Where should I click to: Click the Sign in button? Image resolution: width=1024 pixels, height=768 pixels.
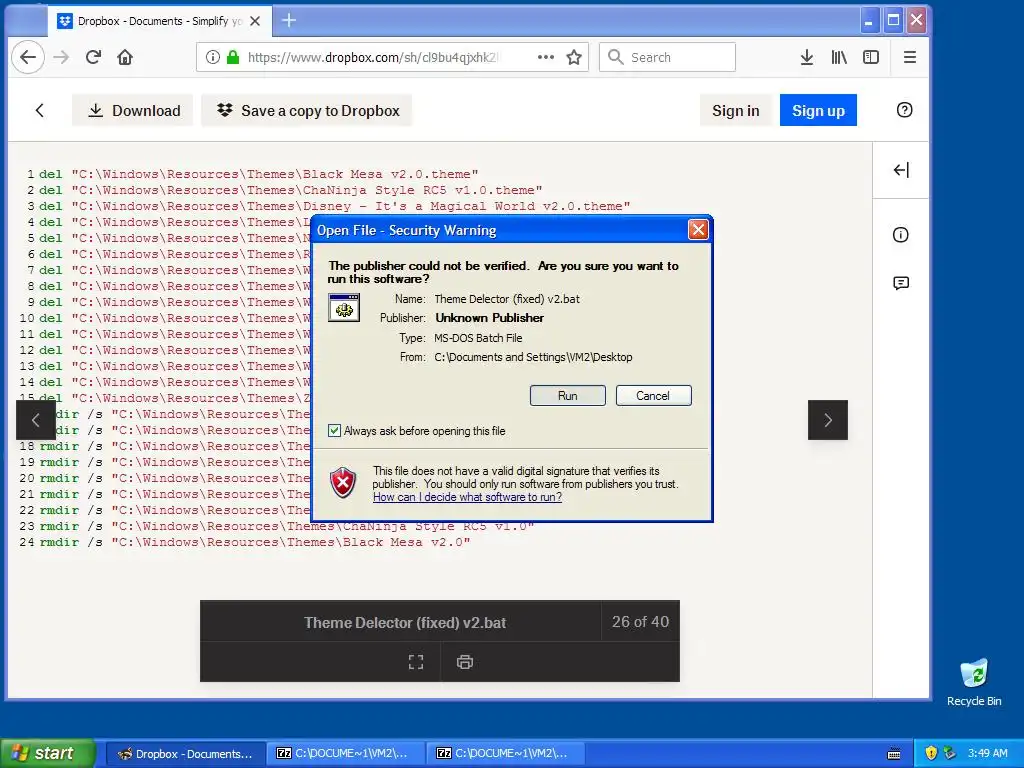pyautogui.click(x=735, y=110)
